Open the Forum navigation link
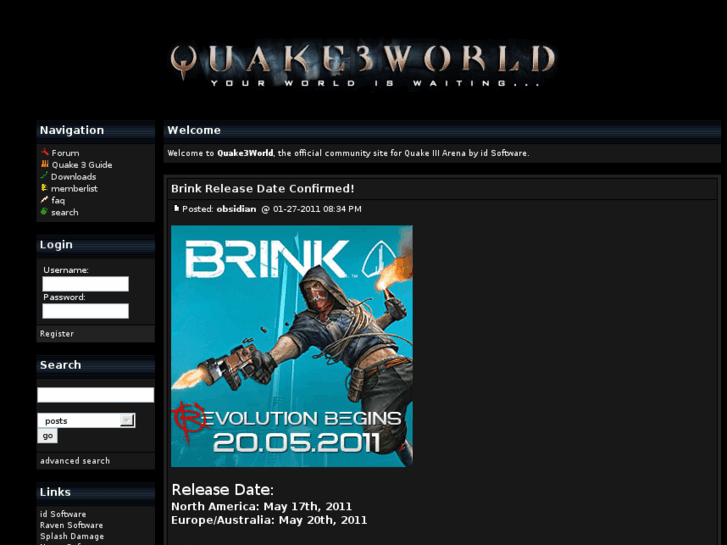727x545 pixels. point(65,153)
